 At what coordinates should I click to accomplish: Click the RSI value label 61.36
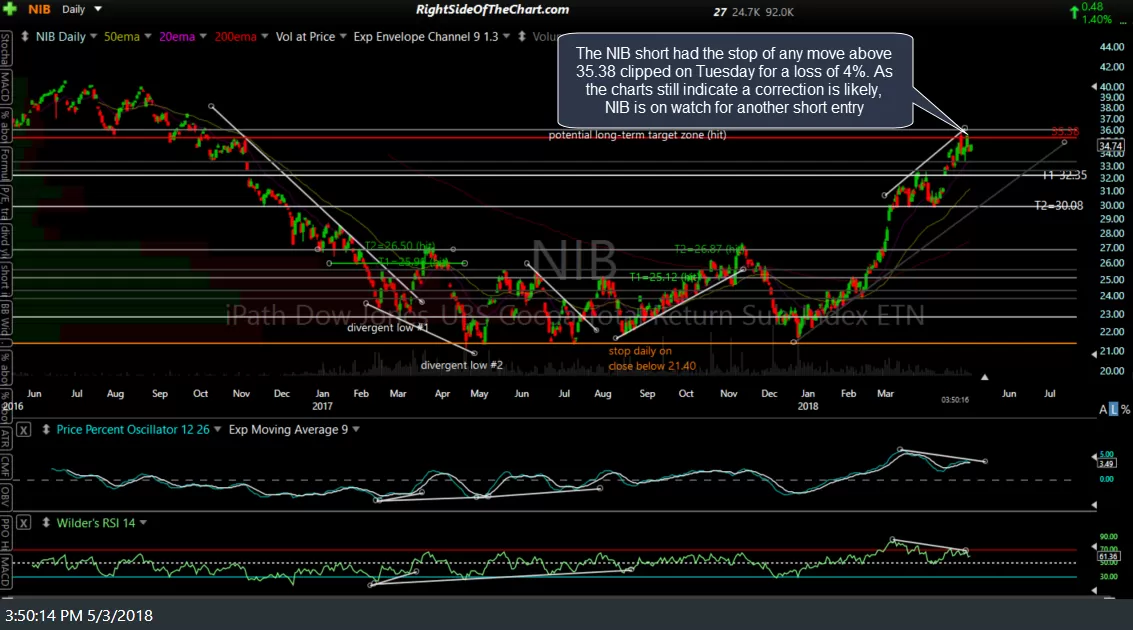point(1108,557)
